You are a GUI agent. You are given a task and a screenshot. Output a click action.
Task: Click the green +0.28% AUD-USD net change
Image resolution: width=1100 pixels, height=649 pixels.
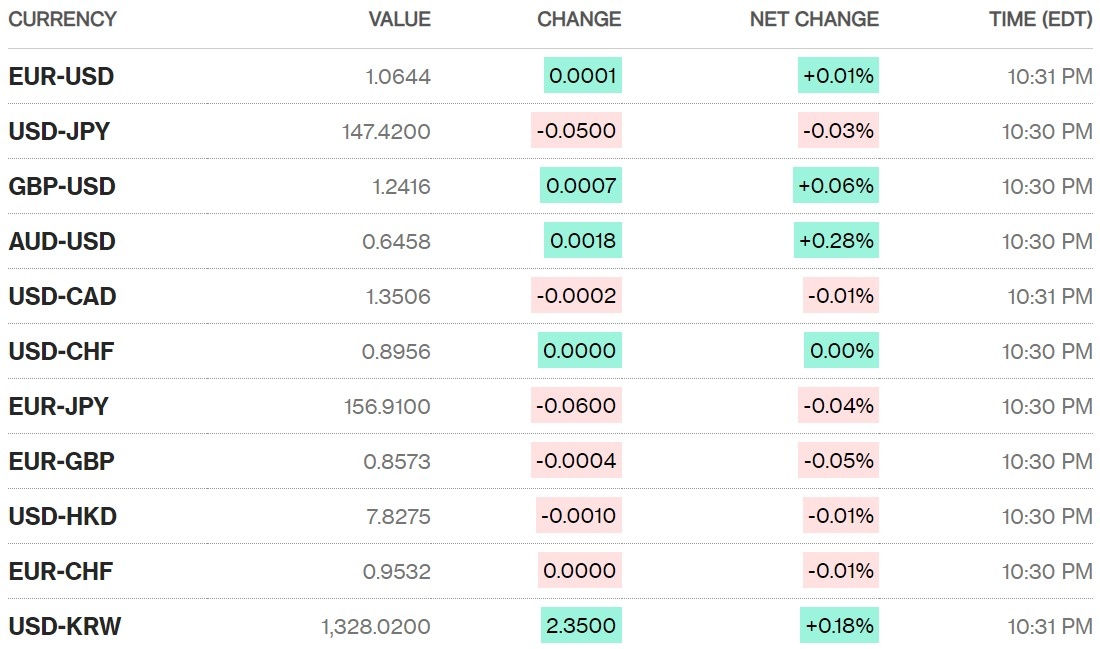pyautogui.click(x=836, y=241)
